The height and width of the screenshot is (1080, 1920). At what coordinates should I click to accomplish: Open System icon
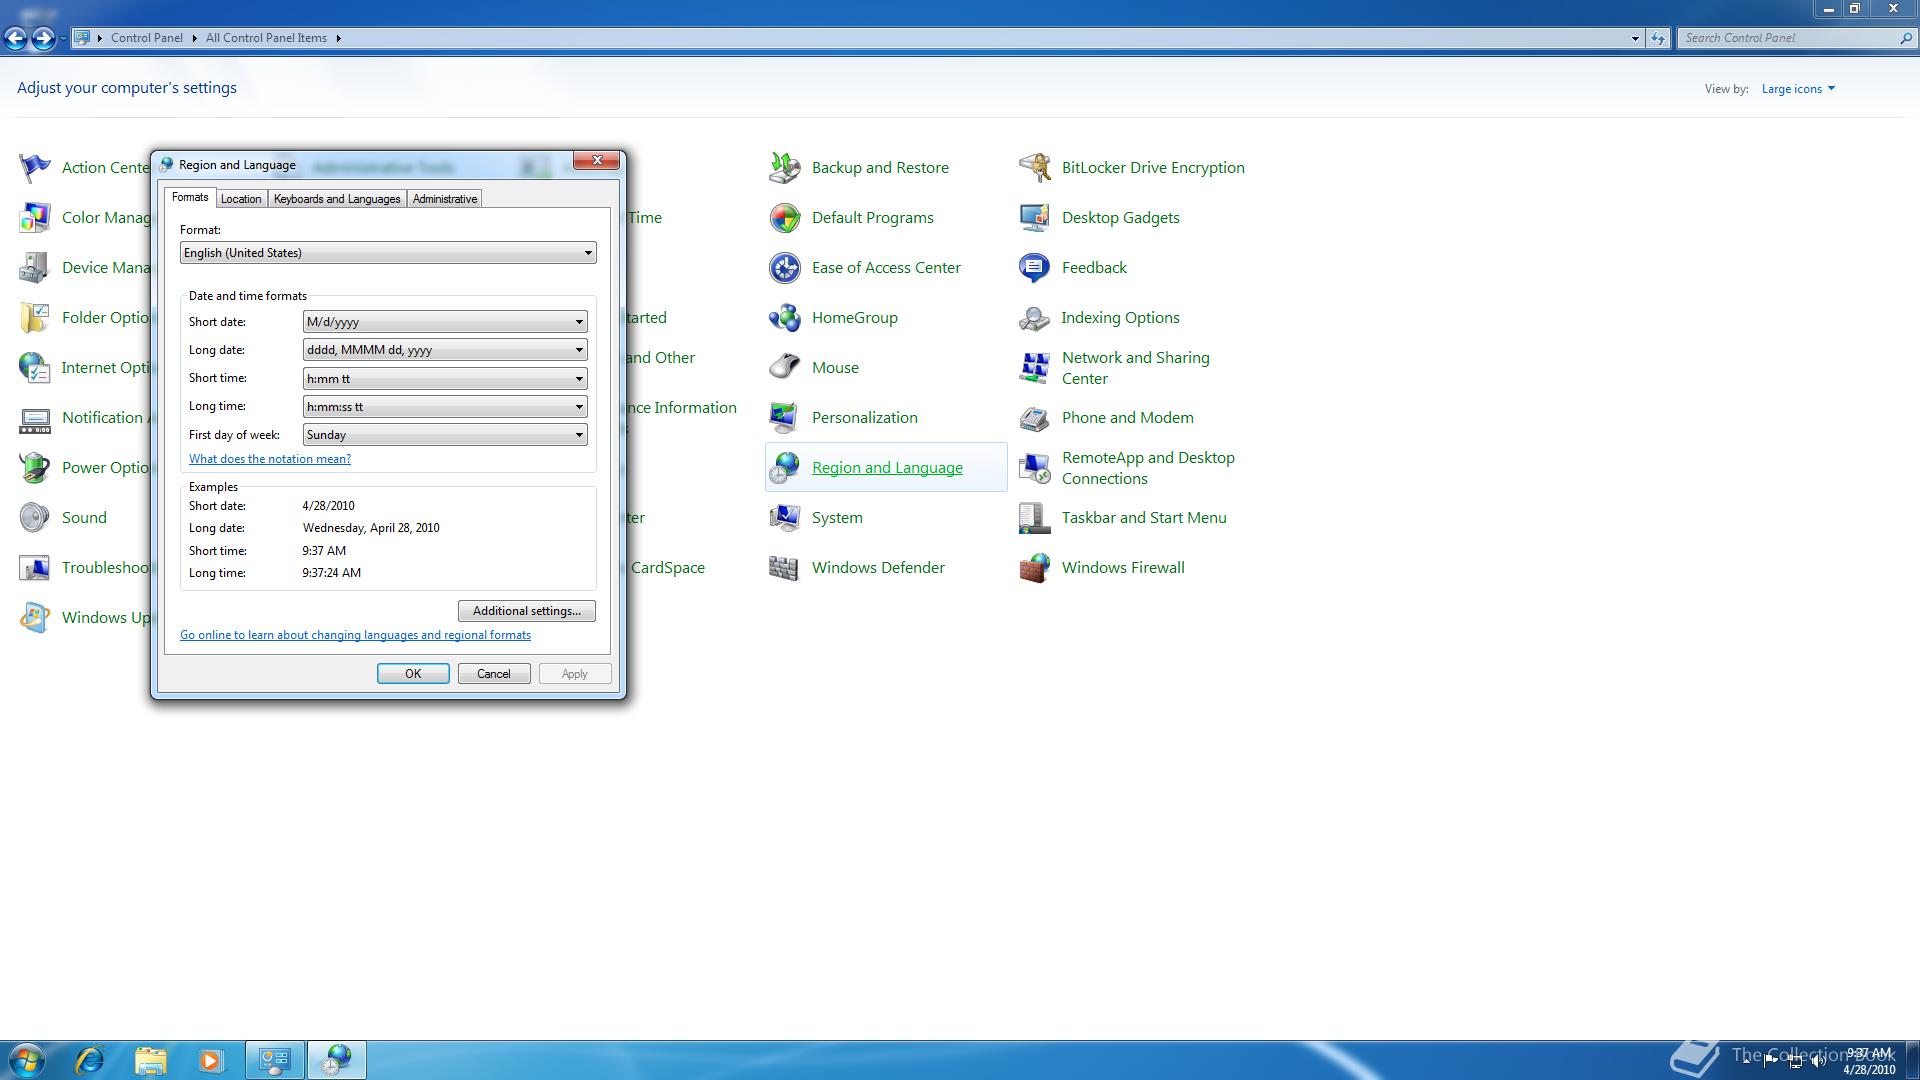click(x=785, y=518)
